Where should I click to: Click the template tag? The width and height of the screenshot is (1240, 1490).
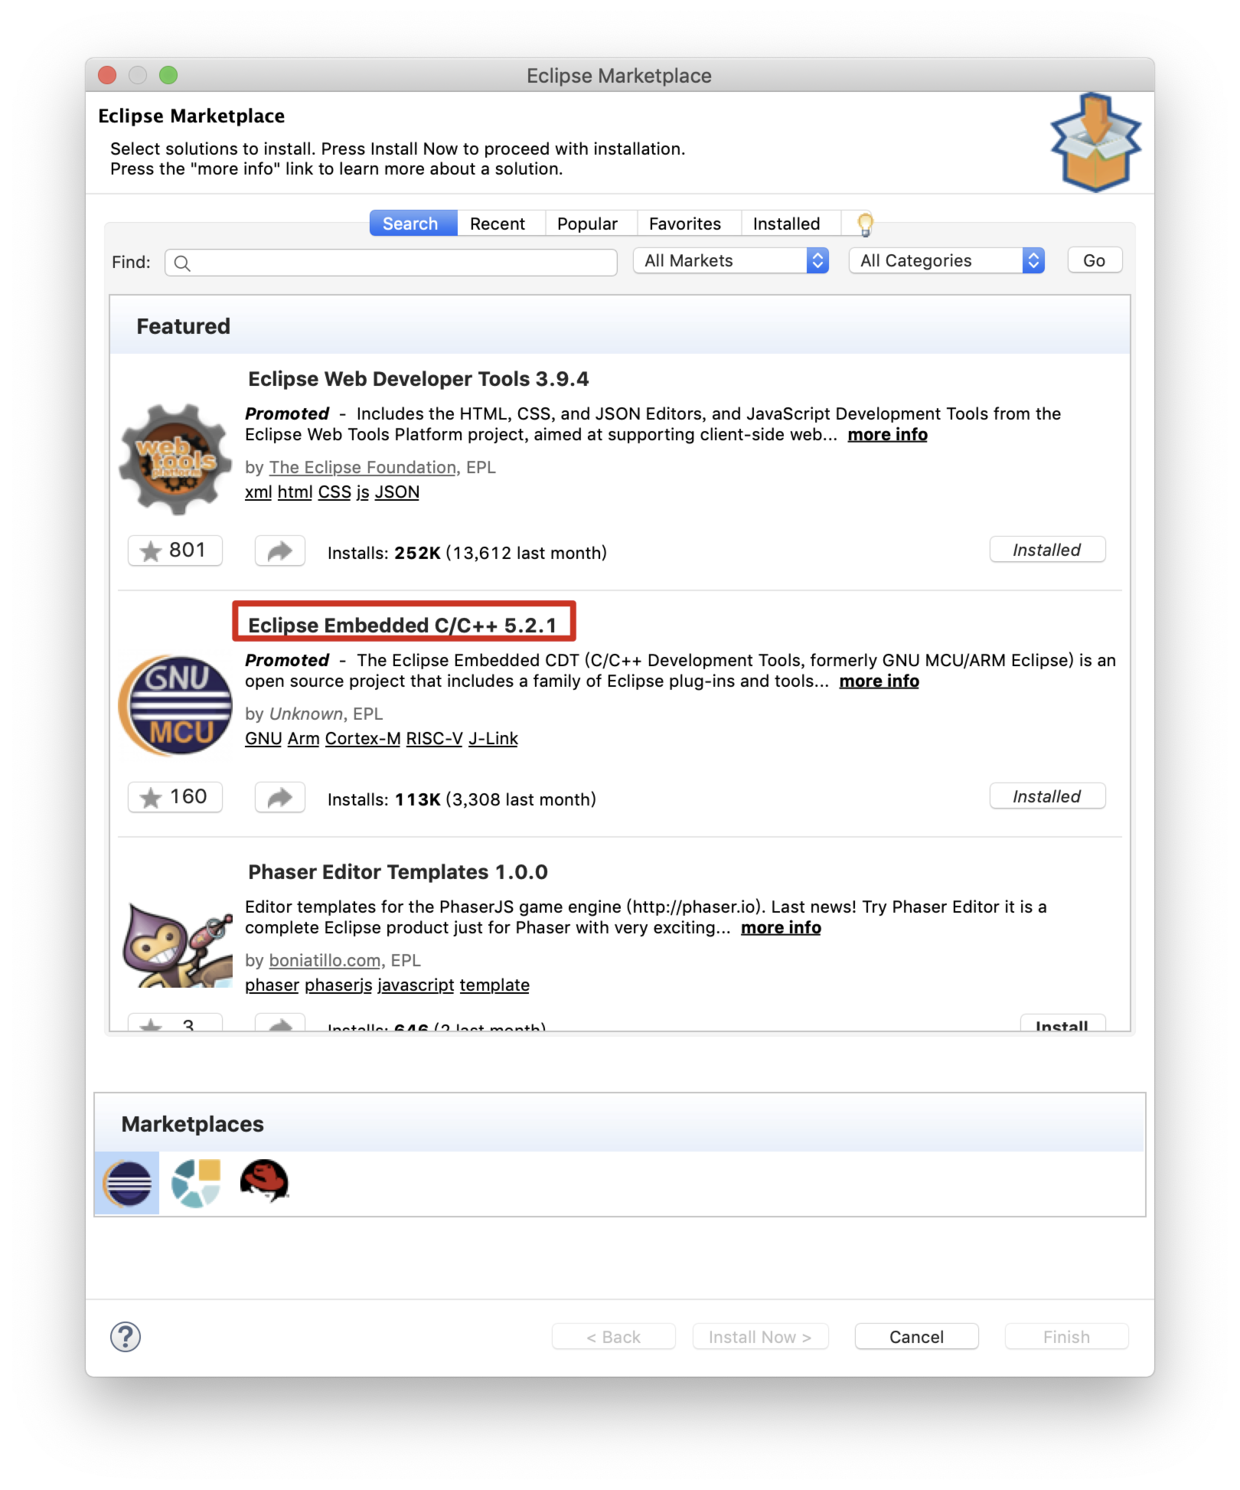[x=495, y=985]
